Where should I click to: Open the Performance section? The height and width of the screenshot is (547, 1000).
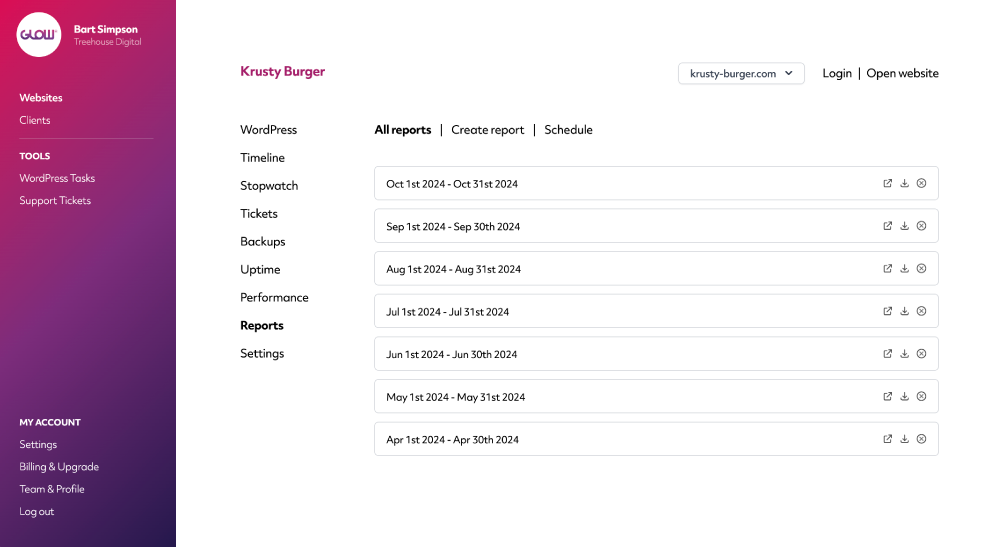(x=274, y=298)
